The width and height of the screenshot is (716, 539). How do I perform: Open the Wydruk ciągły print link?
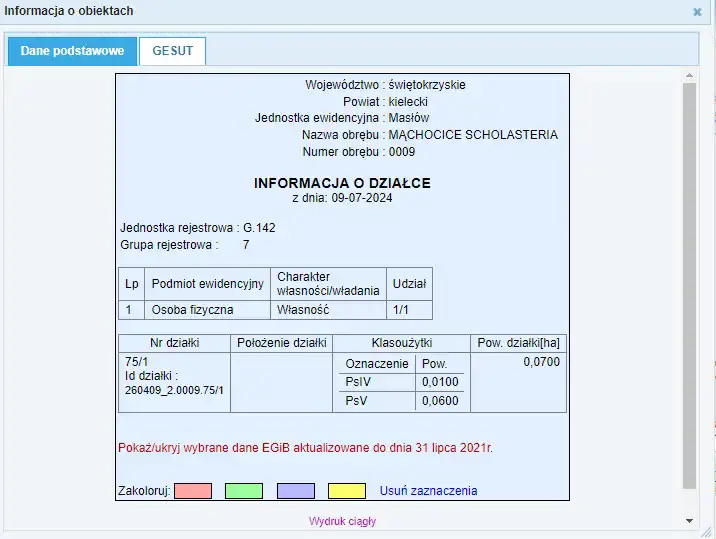[342, 521]
